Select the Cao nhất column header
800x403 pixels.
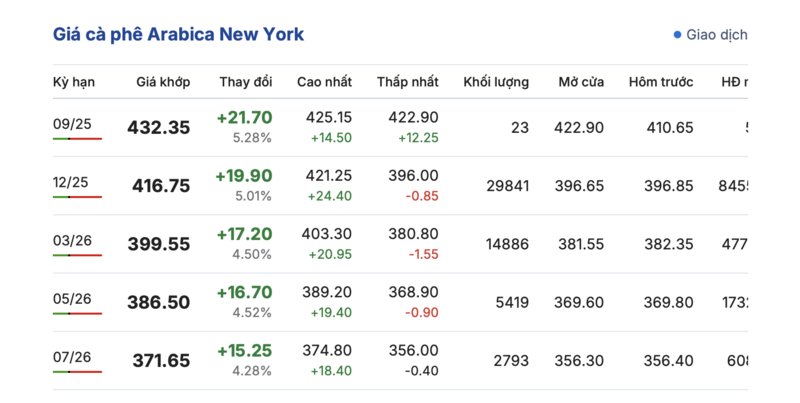(x=324, y=81)
